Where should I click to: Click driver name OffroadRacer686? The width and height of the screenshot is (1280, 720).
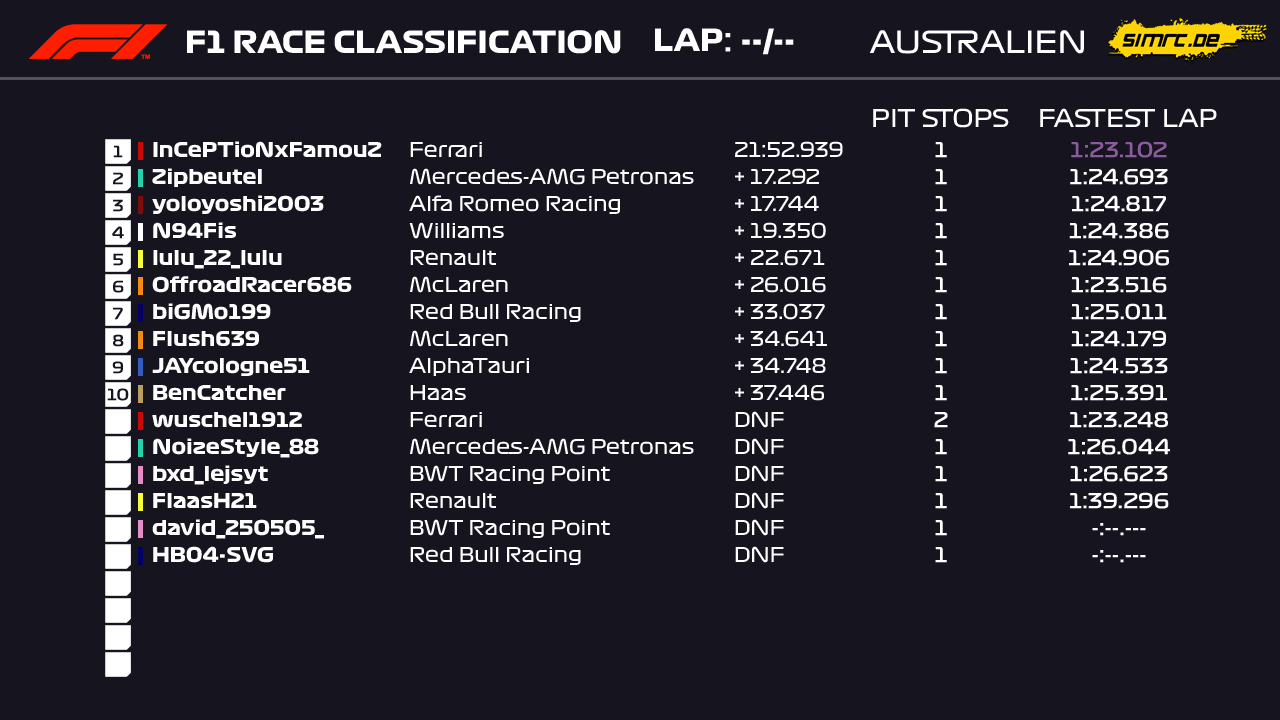pos(251,286)
